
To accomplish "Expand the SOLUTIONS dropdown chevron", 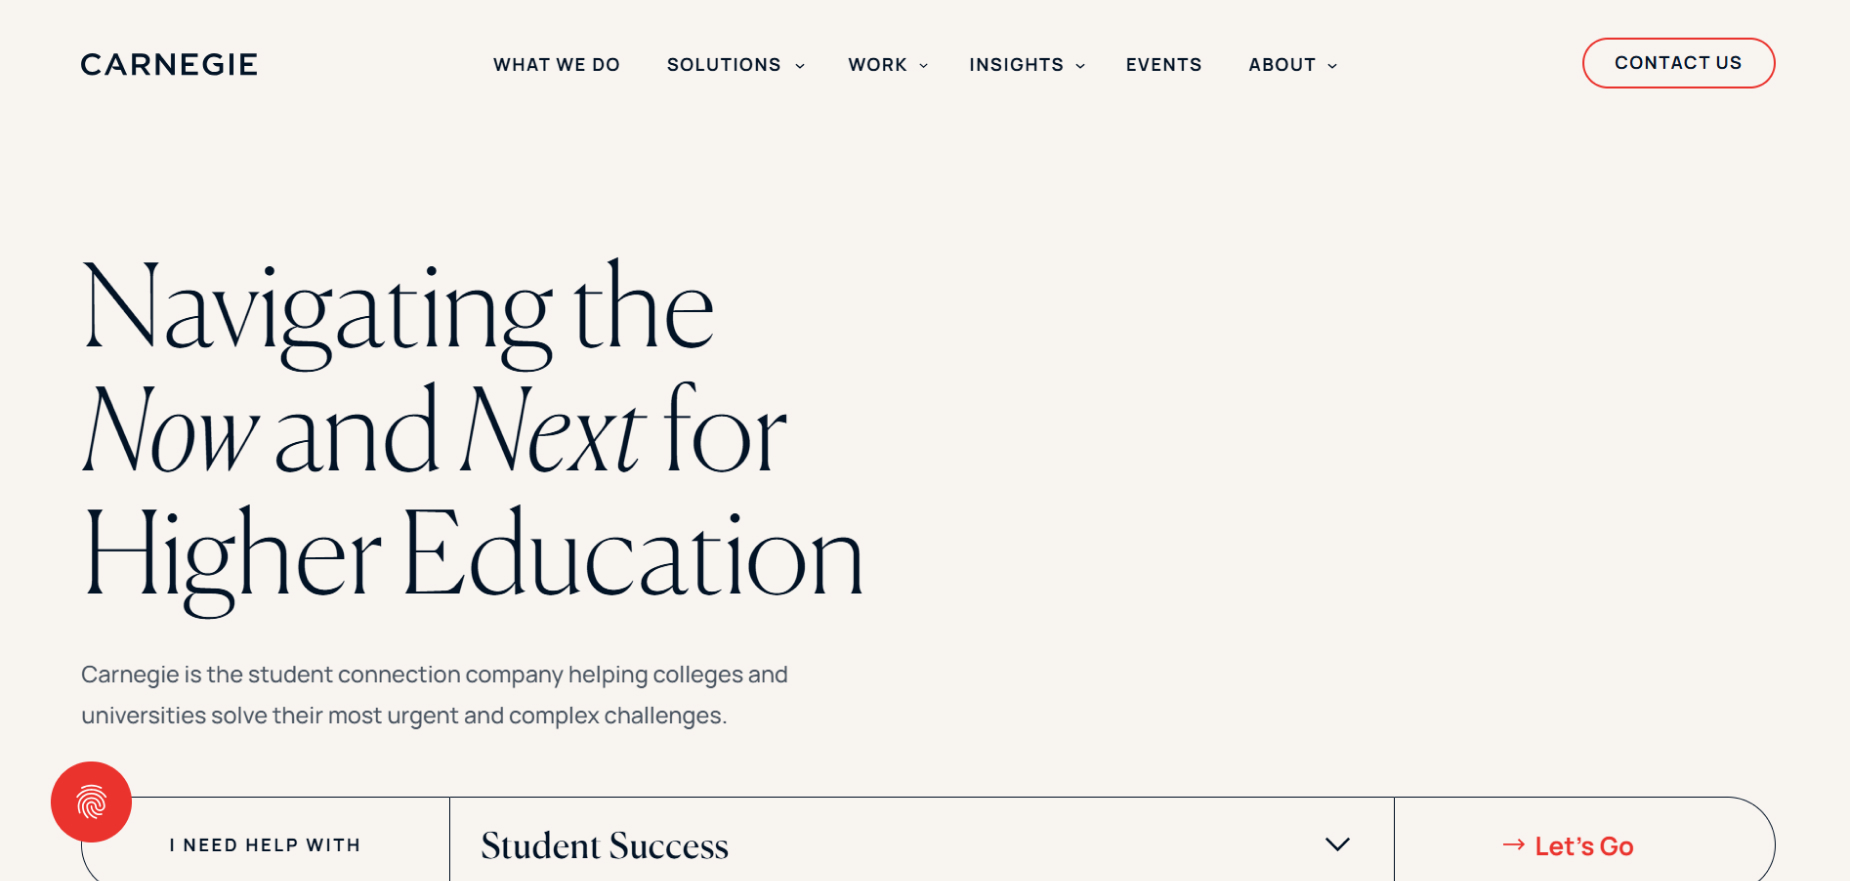I will pyautogui.click(x=799, y=66).
